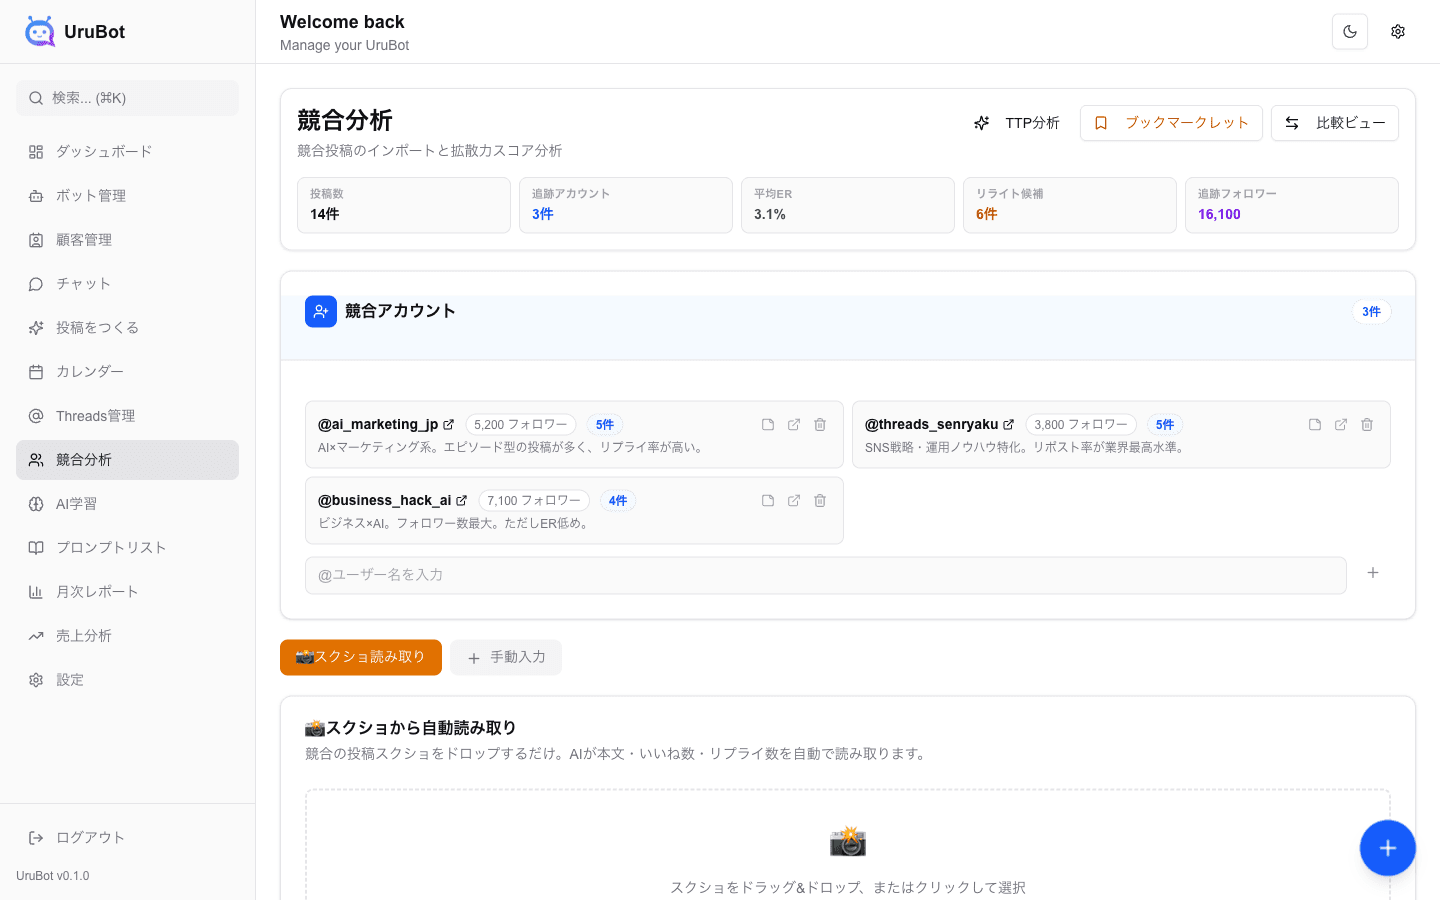Click the screenshot drop zone camera icon
Screen dimensions: 1440x900
[x=848, y=842]
